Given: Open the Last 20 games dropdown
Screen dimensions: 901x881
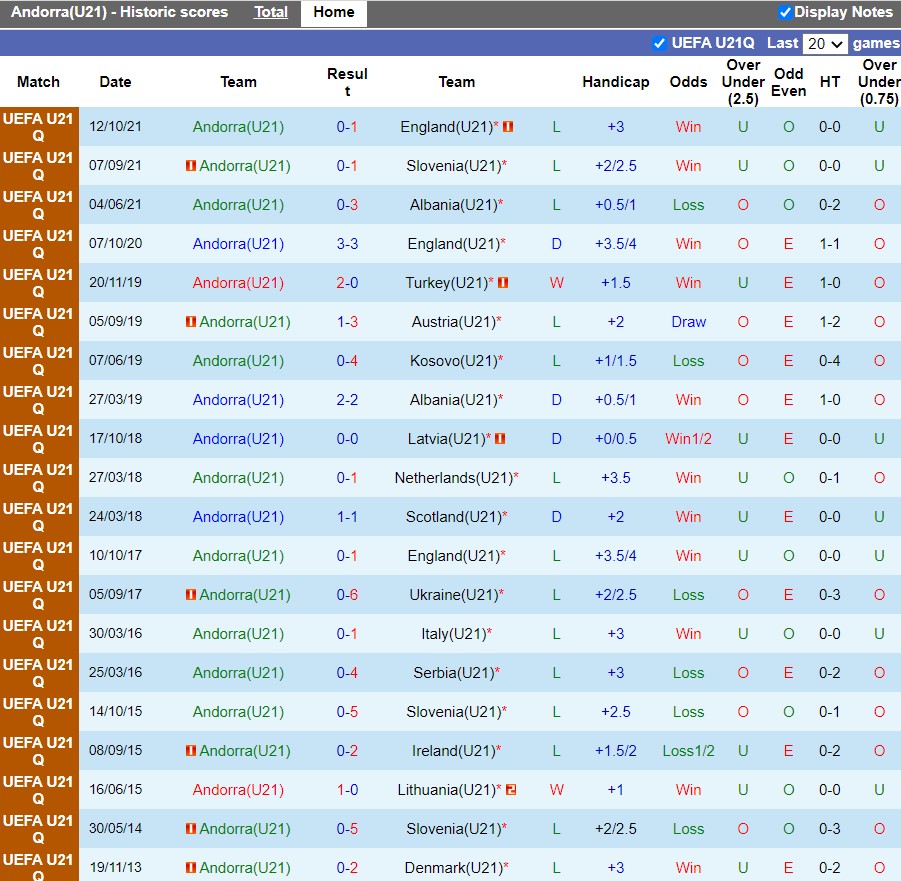Looking at the screenshot, I should coord(826,44).
